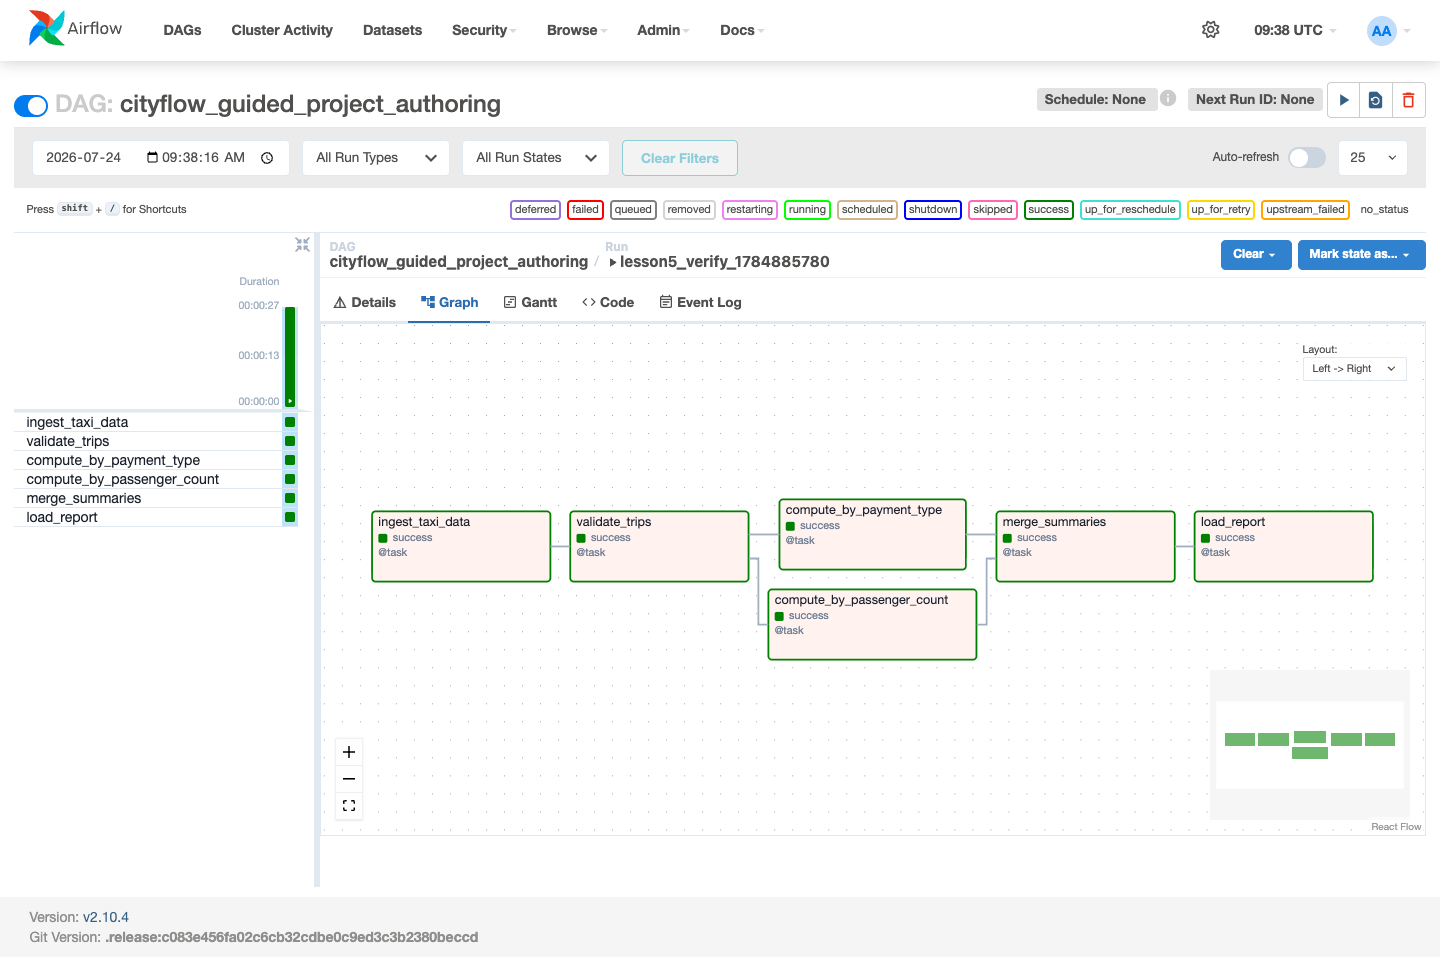
Task: Enable the Auto-refresh switch
Action: (1307, 157)
